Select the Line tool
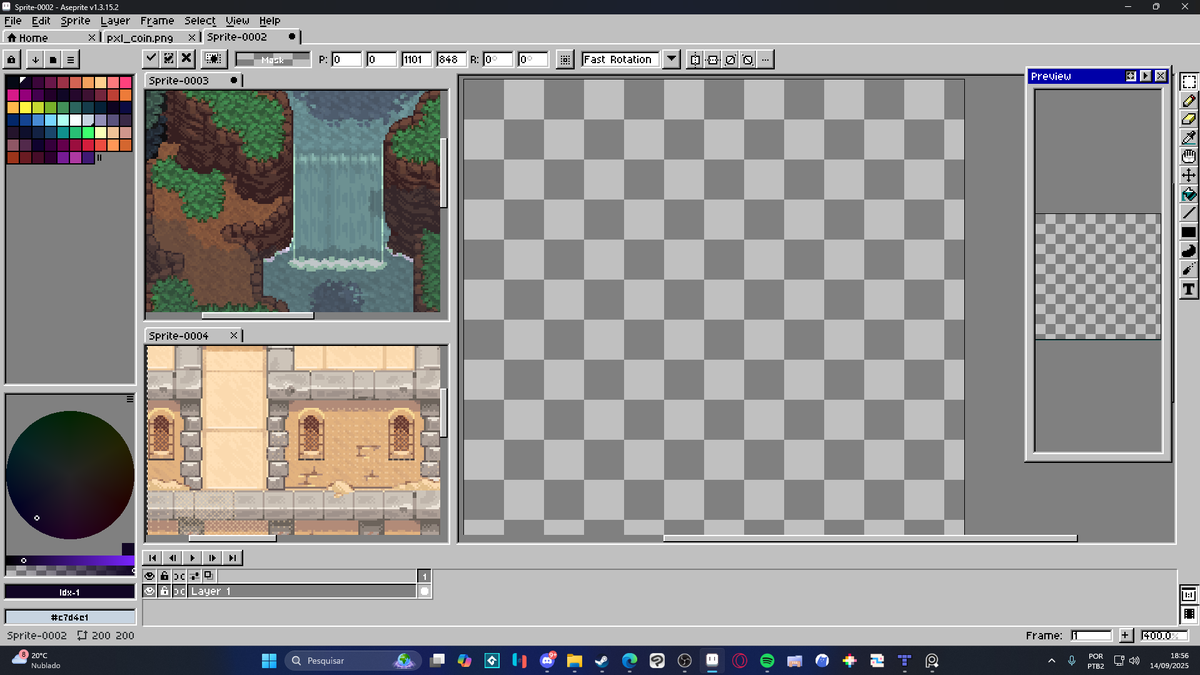 (1189, 213)
